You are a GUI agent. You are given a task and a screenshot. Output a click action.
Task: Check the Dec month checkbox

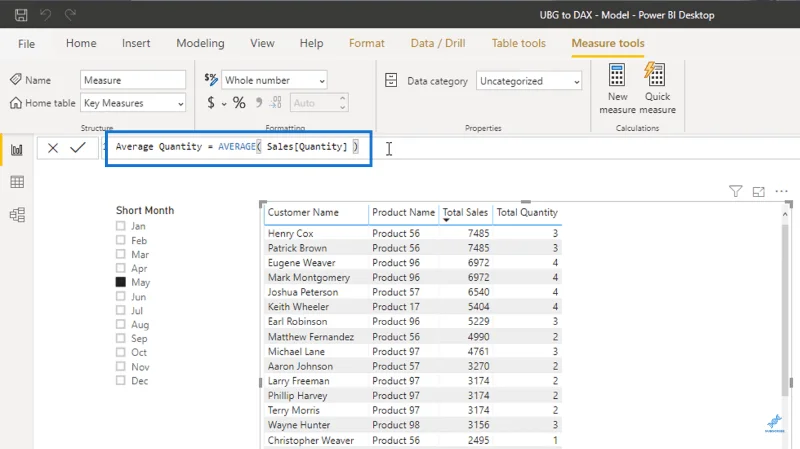click(120, 380)
